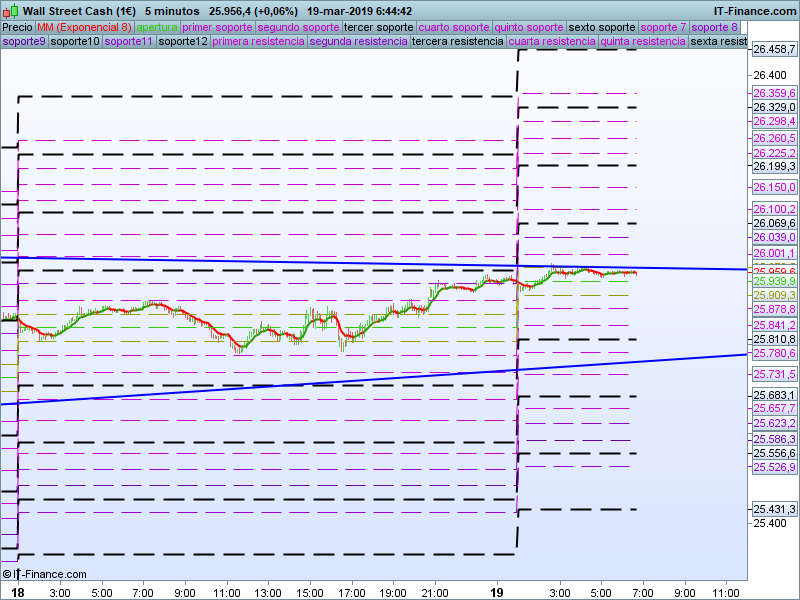Click the © IT-Finance.com link at bottom left
Screen dimensions: 800x600
(44, 574)
